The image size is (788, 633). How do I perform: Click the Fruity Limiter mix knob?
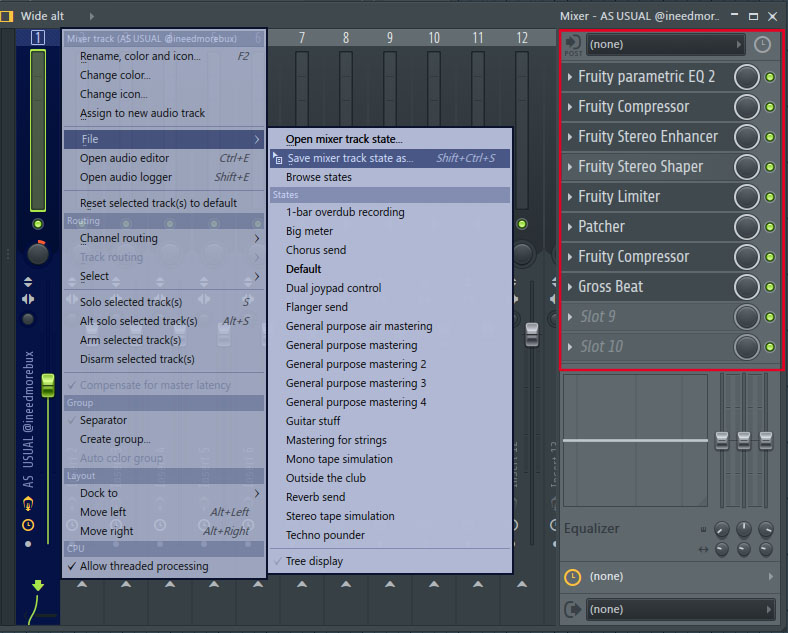pyautogui.click(x=746, y=197)
